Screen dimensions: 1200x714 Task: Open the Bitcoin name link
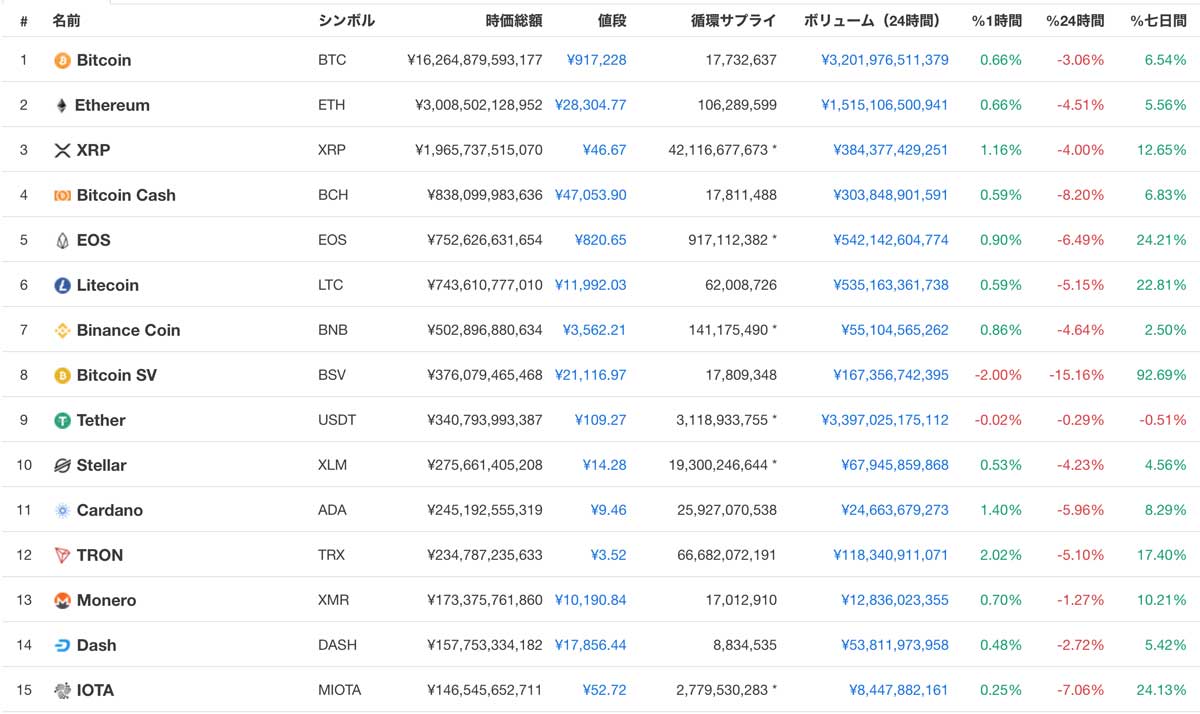pos(104,60)
